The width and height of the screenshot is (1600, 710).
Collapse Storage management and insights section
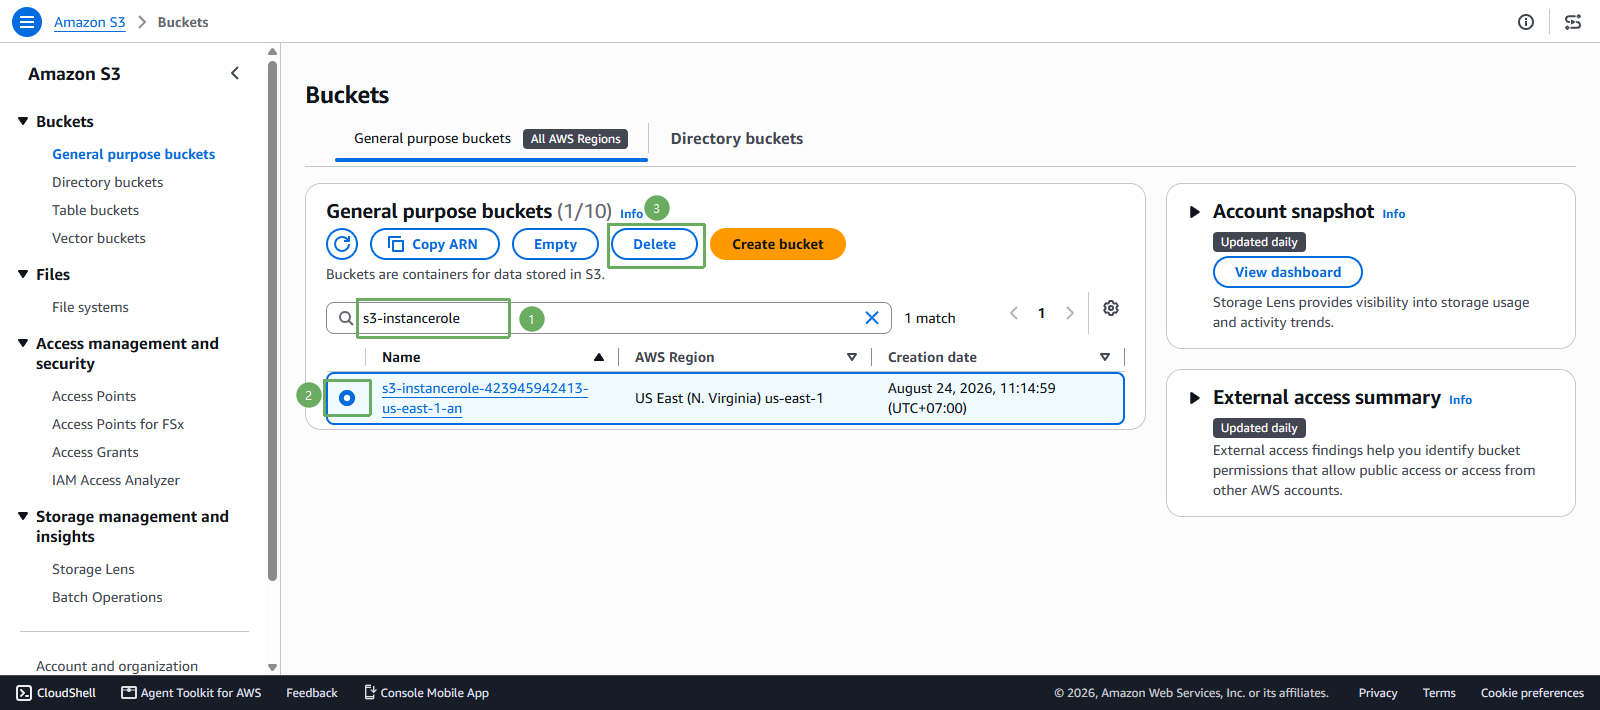click(x=23, y=516)
